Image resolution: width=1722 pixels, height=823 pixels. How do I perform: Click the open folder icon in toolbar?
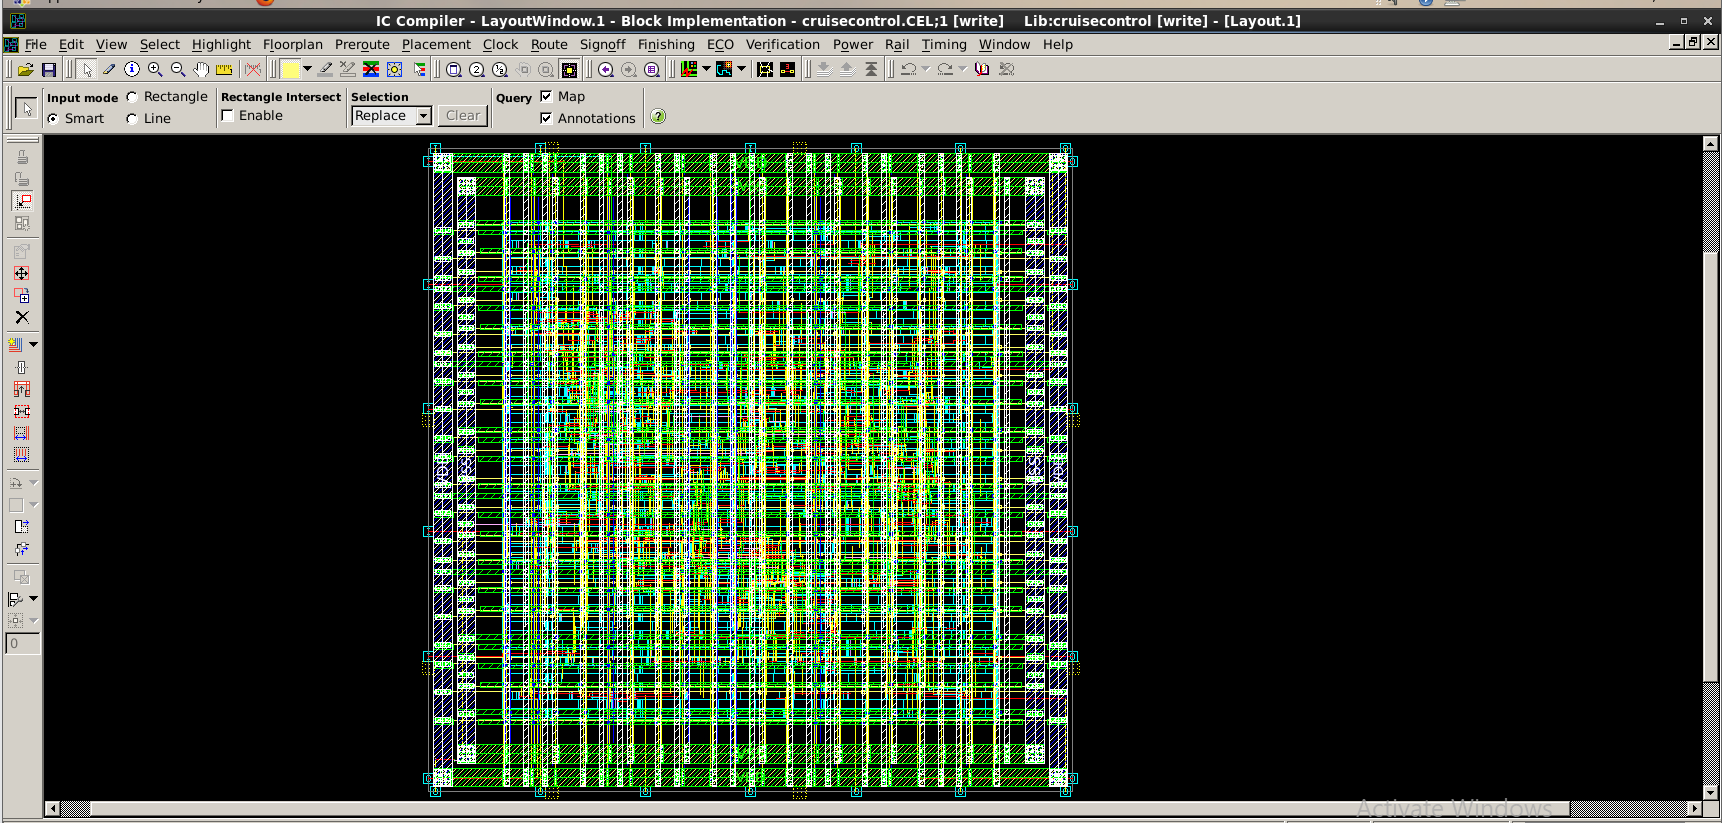pos(26,70)
